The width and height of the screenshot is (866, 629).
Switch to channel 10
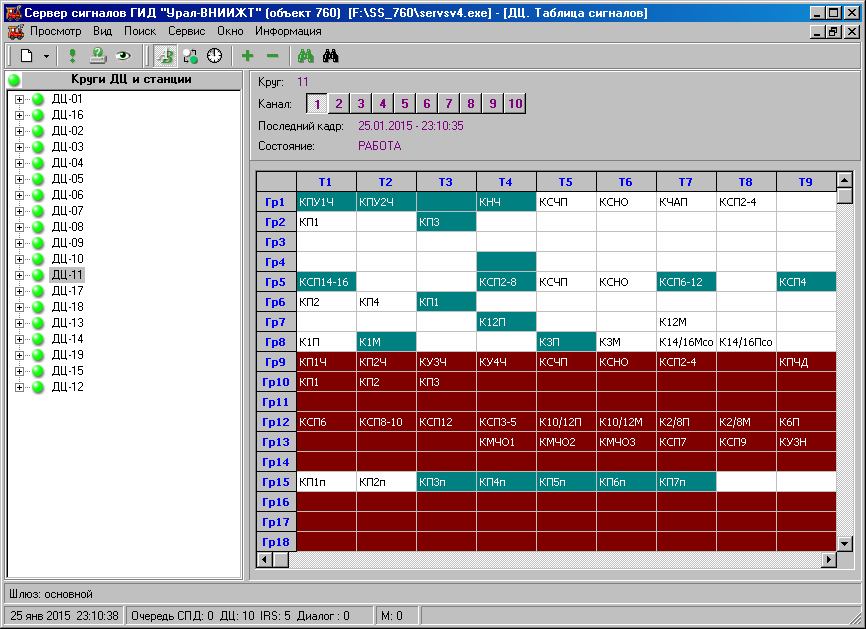(x=514, y=104)
